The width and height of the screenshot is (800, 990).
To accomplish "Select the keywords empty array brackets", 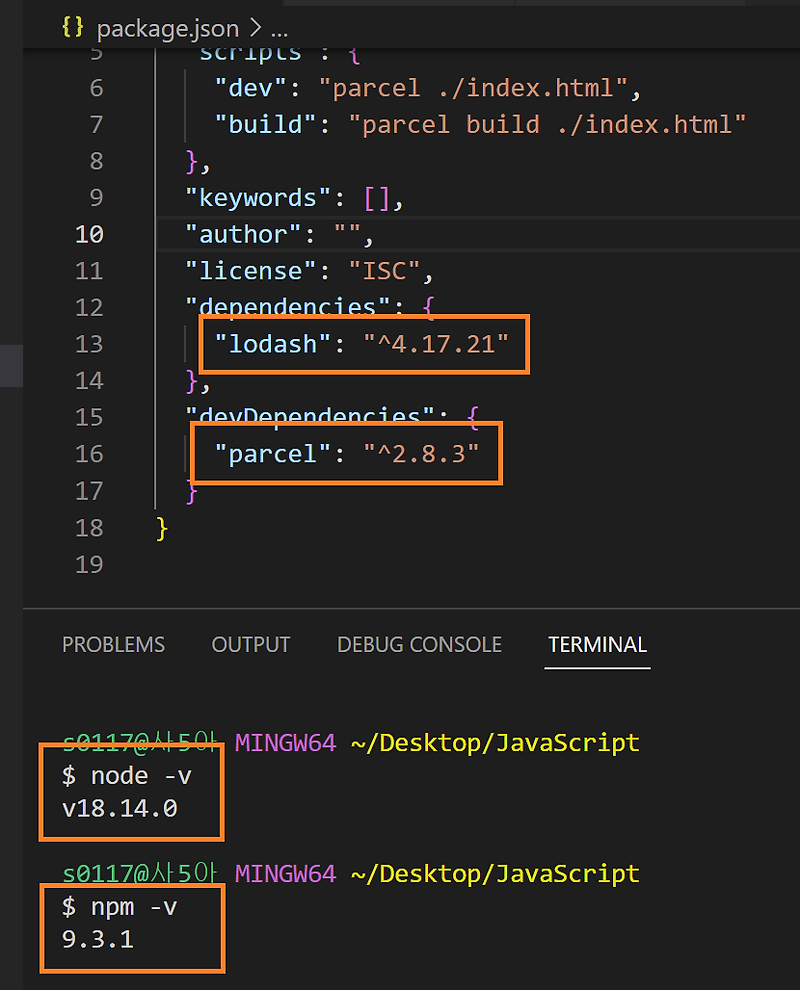I will [374, 197].
